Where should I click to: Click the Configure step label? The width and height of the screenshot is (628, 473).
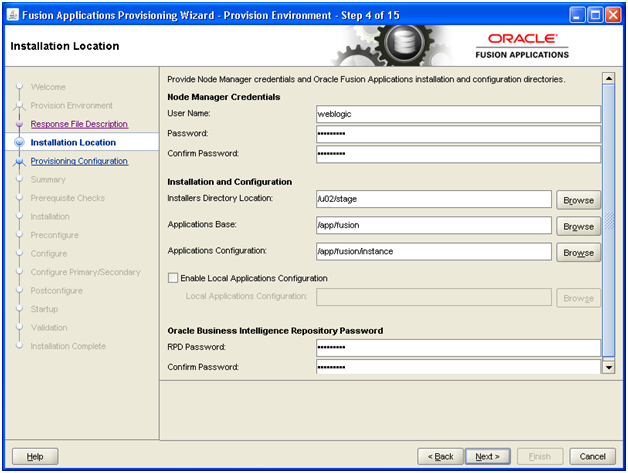point(49,254)
